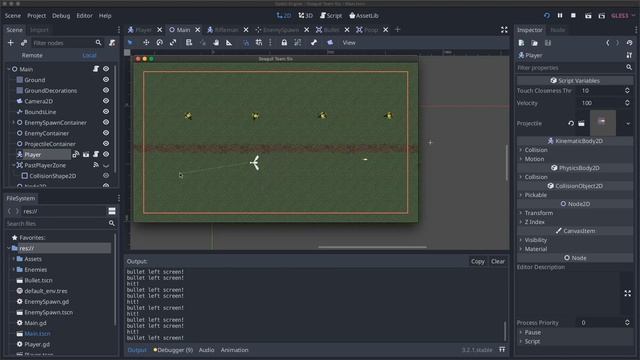The height and width of the screenshot is (360, 640).
Task: Click the create new resource icon in Inspector
Action: (521, 43)
